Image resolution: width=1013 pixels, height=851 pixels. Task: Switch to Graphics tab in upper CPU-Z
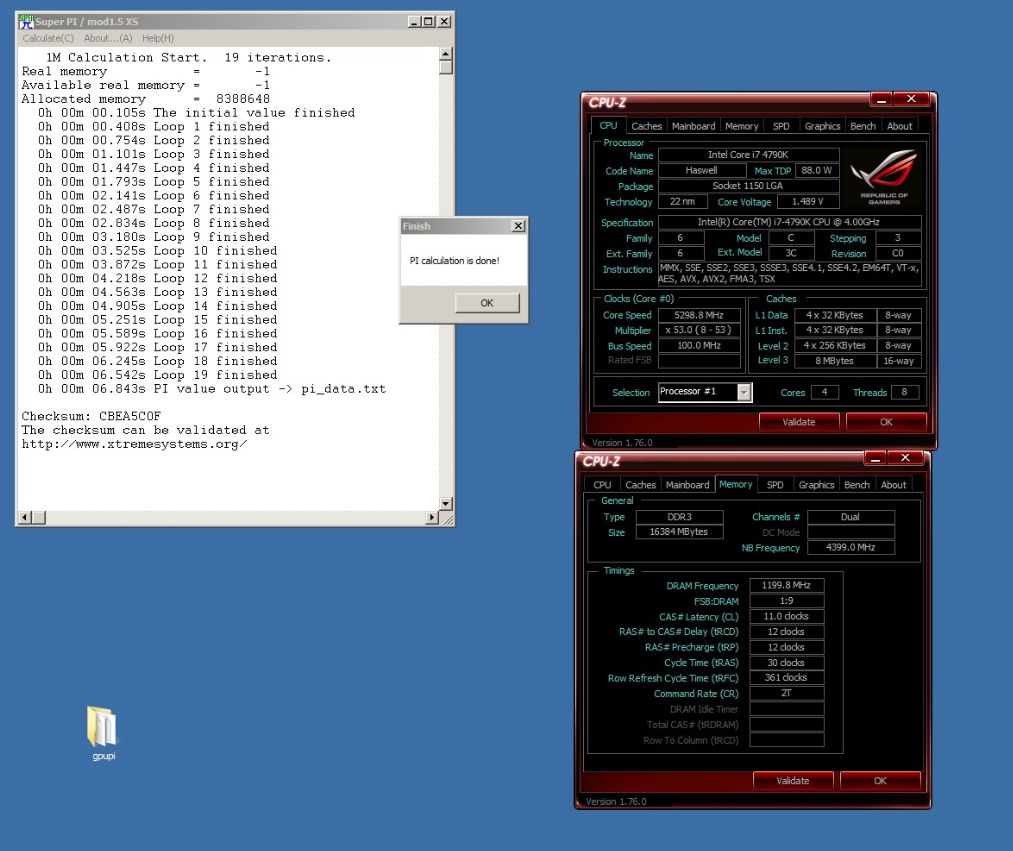pyautogui.click(x=822, y=126)
